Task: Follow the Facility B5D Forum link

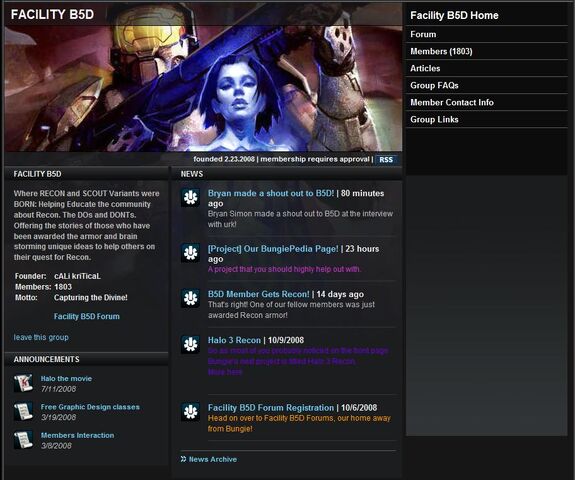Action: click(x=87, y=316)
